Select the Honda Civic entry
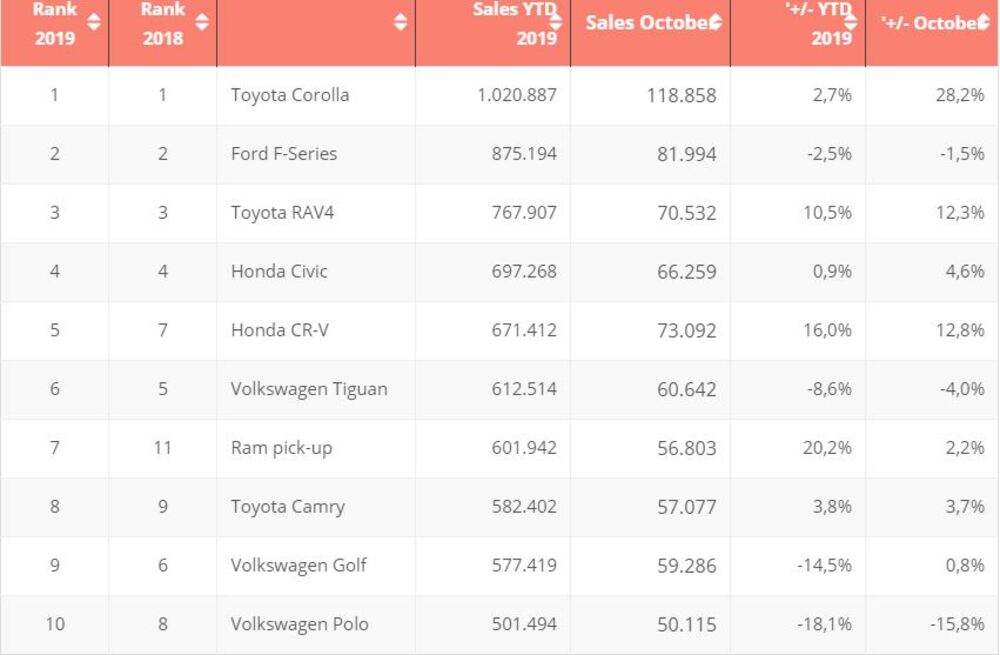 279,272
